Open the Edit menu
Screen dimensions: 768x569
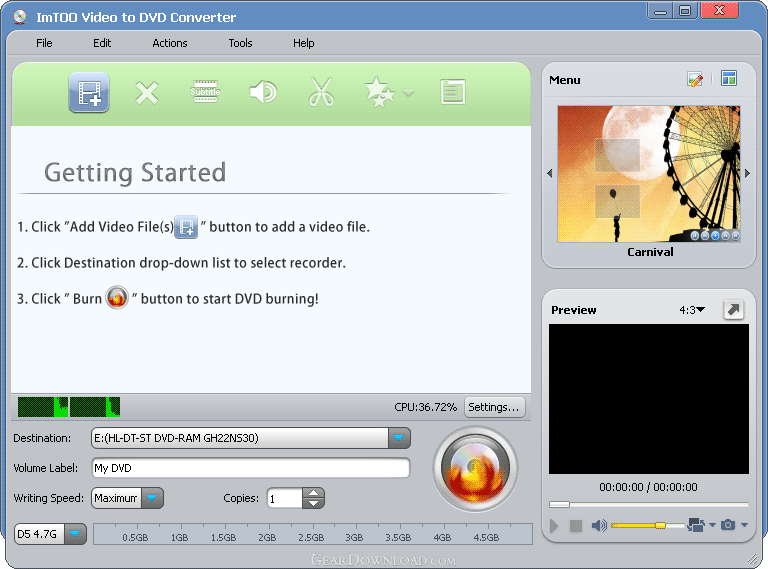(102, 43)
